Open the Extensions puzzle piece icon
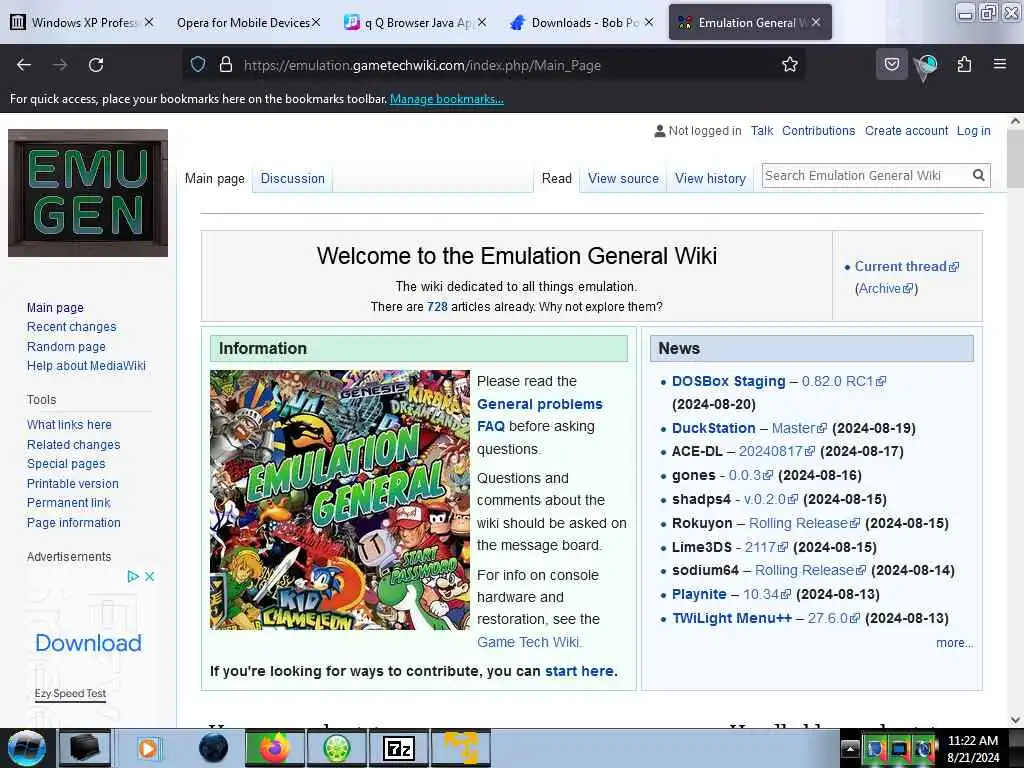Image resolution: width=1024 pixels, height=768 pixels. pos(965,64)
